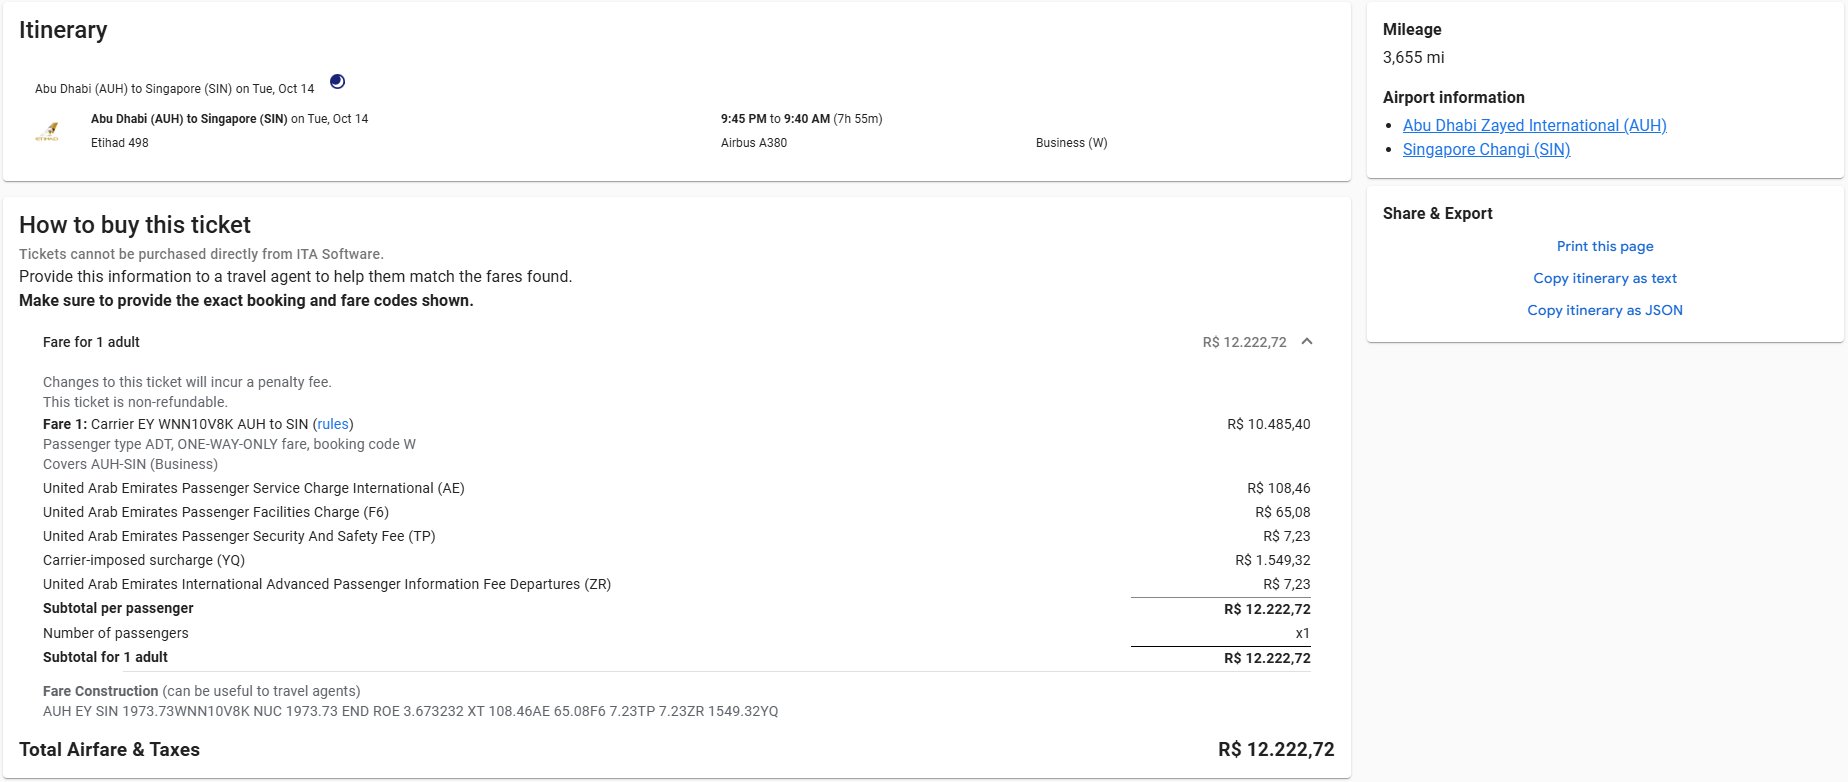1848x782 pixels.
Task: Click the Carrier-imposed surcharge (YQ) row
Action: 144,560
